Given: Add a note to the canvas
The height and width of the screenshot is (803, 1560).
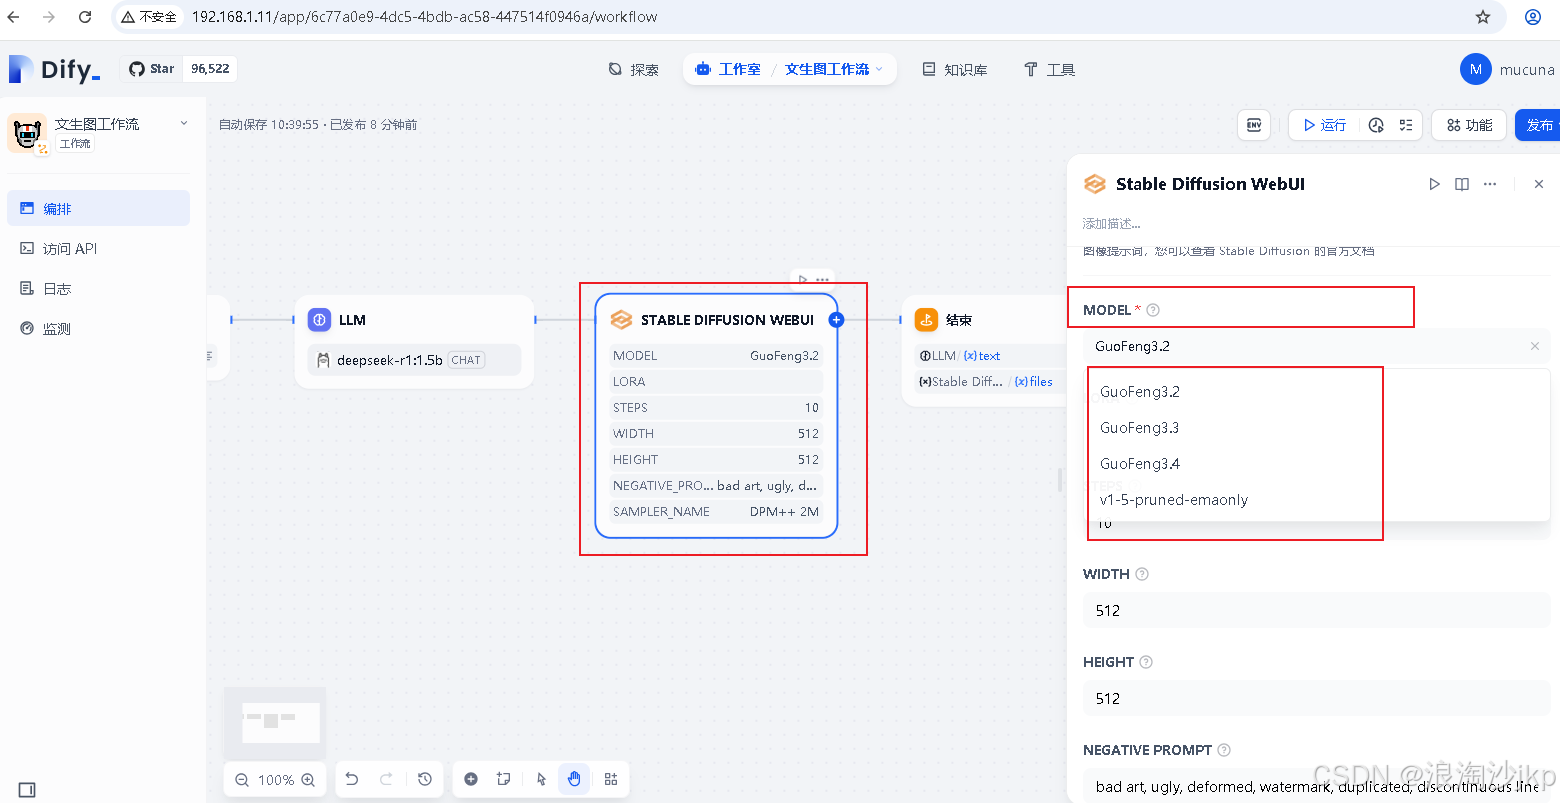Looking at the screenshot, I should 504,779.
